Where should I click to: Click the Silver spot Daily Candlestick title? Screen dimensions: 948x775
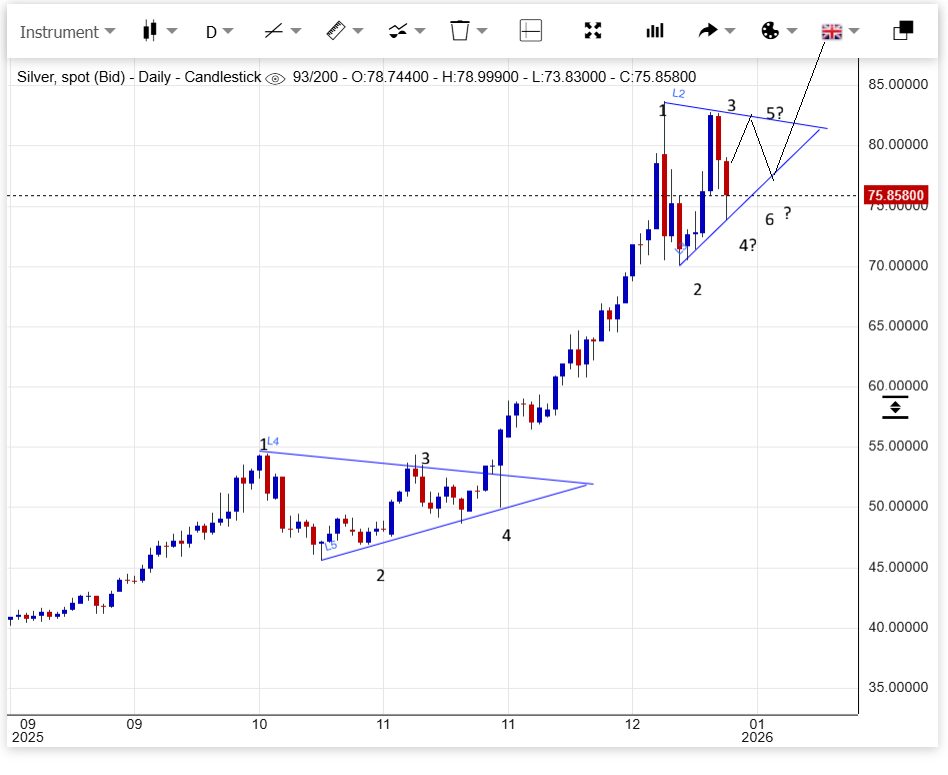(x=139, y=77)
